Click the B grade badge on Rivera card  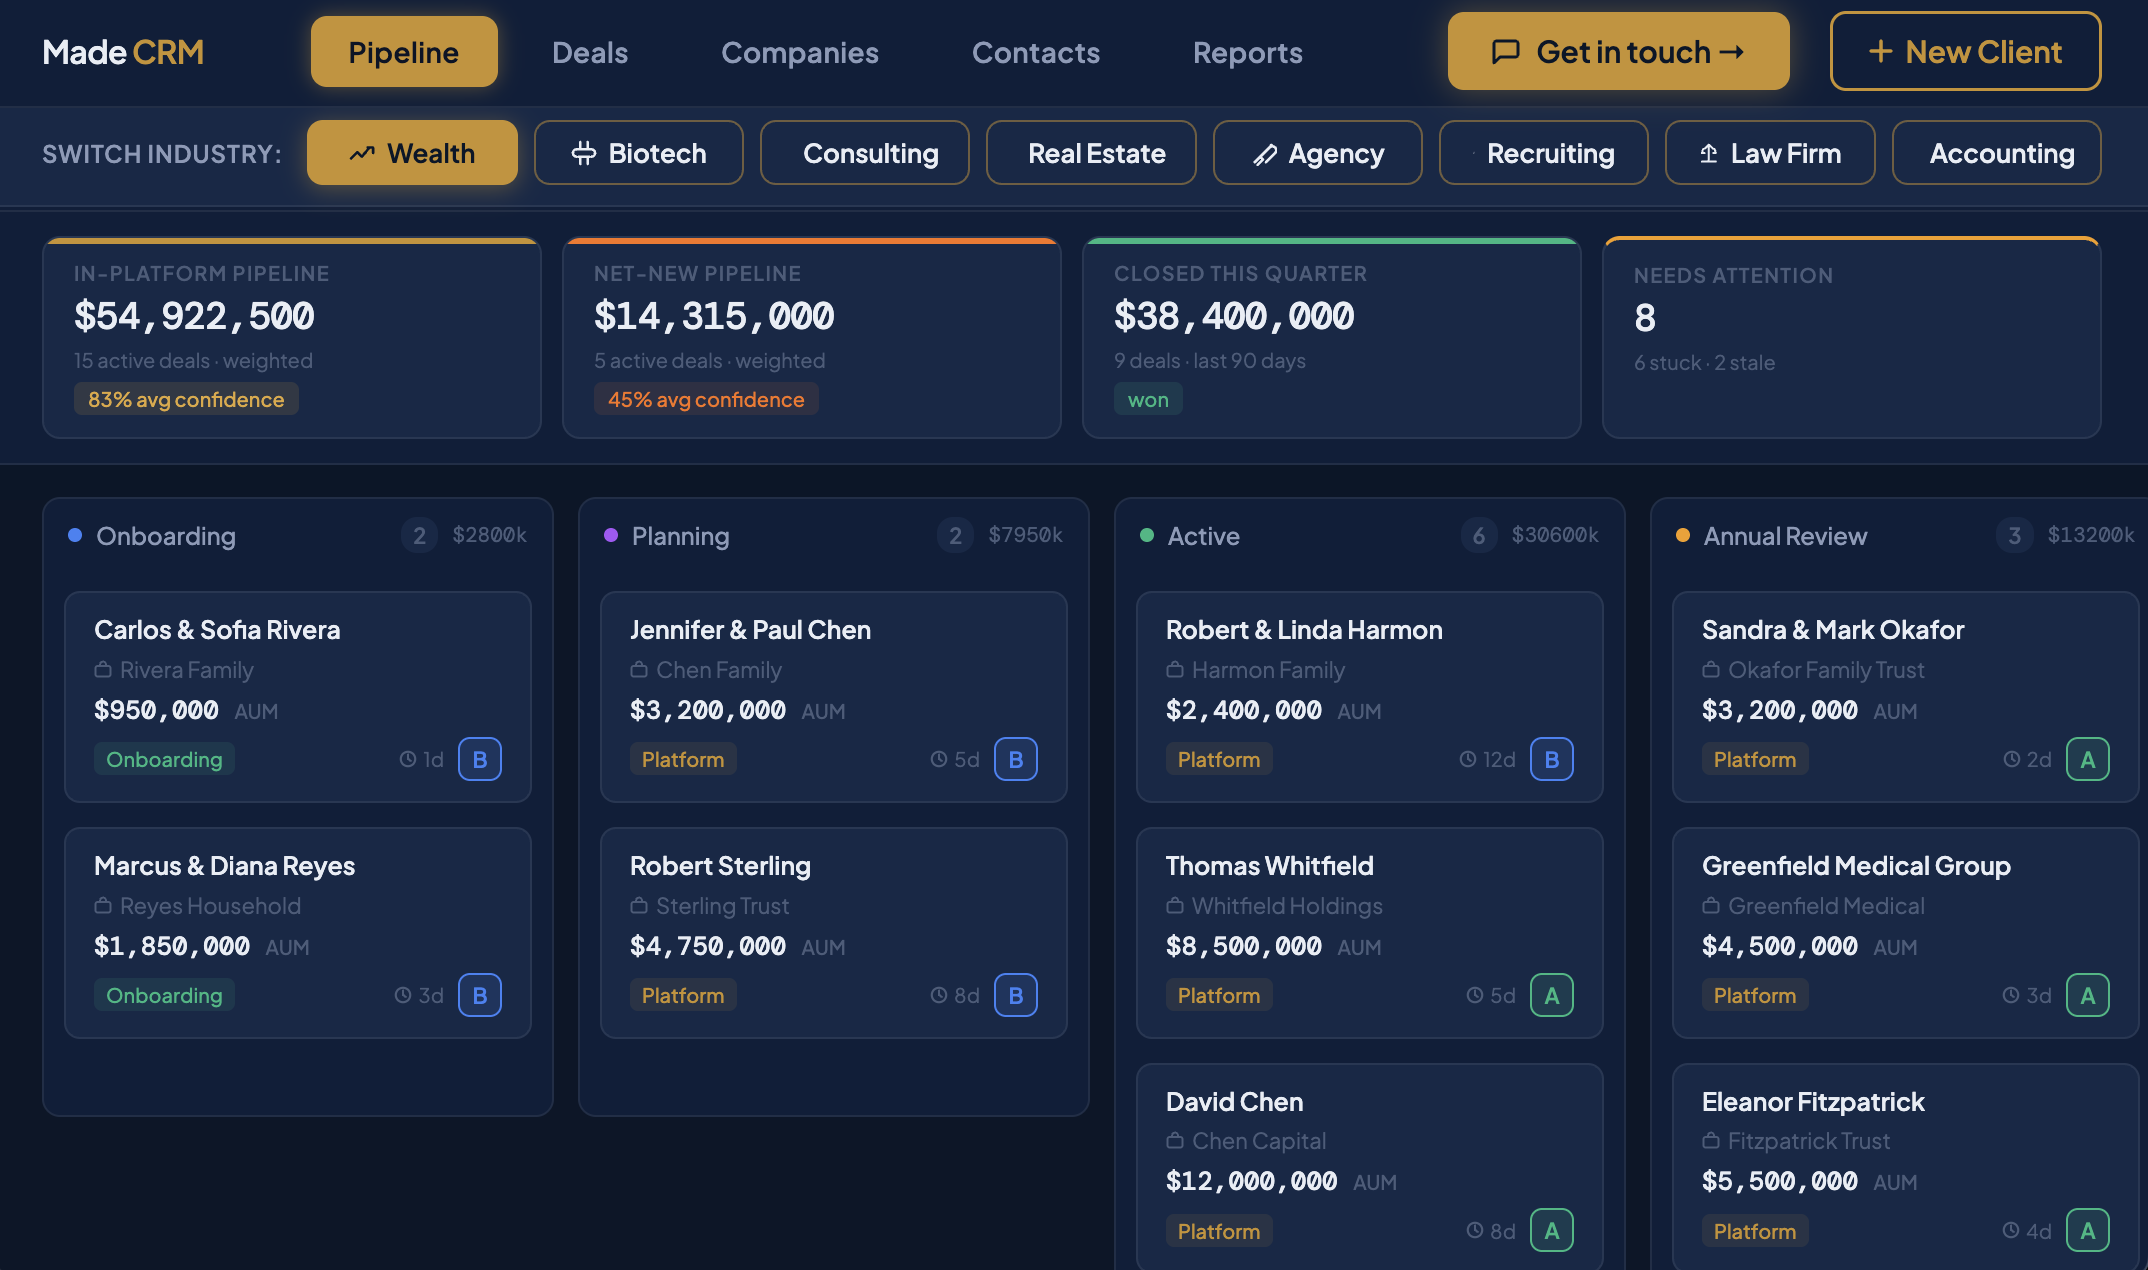(480, 759)
